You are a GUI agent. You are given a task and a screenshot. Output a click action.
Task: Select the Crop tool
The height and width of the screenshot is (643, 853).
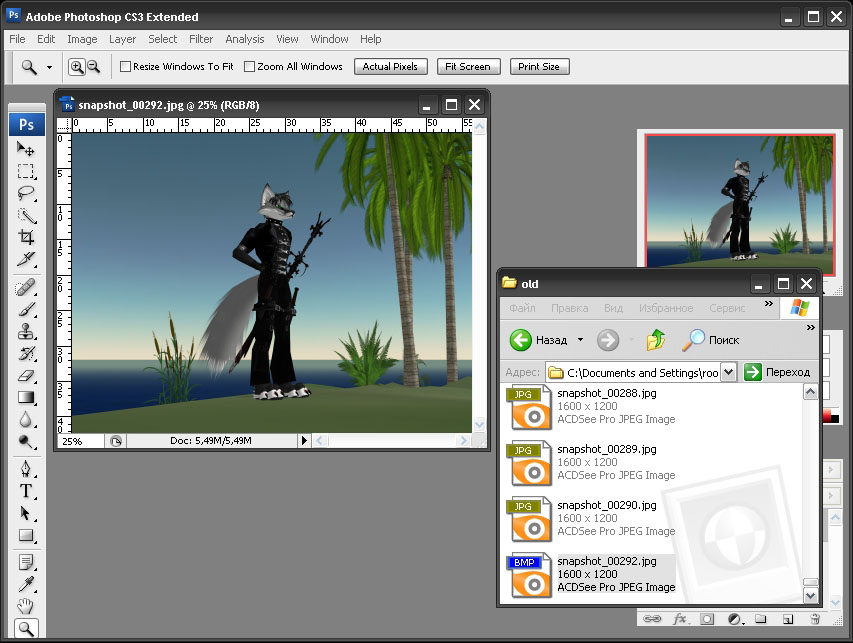click(26, 238)
